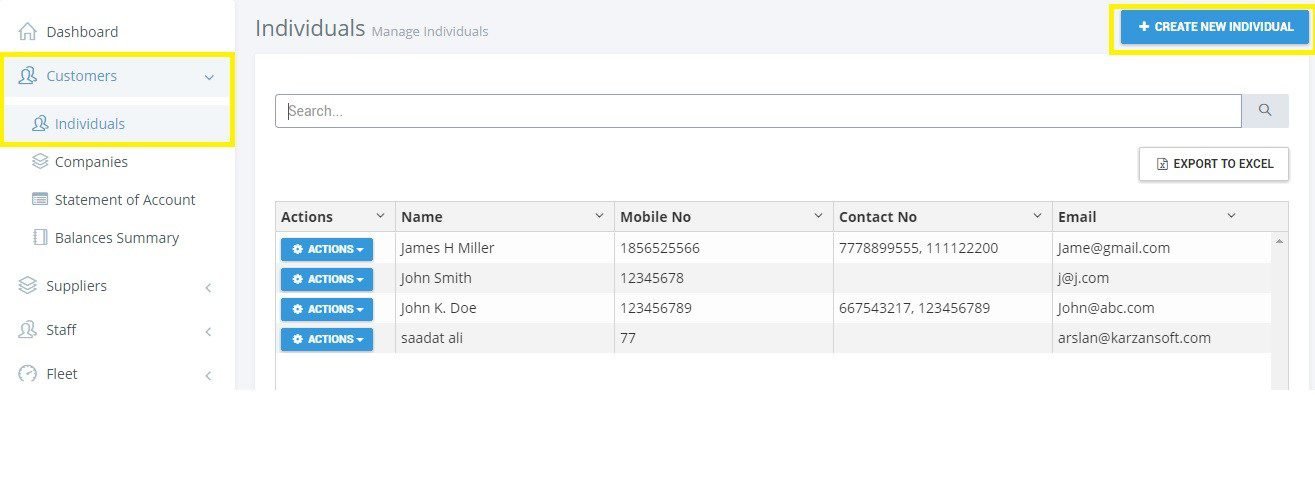1315x495 pixels.
Task: Collapse the Customers menu chevron
Action: (x=209, y=77)
